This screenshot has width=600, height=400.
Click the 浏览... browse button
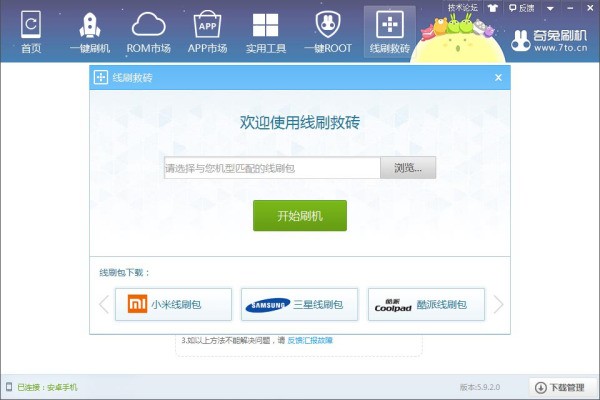pos(408,168)
